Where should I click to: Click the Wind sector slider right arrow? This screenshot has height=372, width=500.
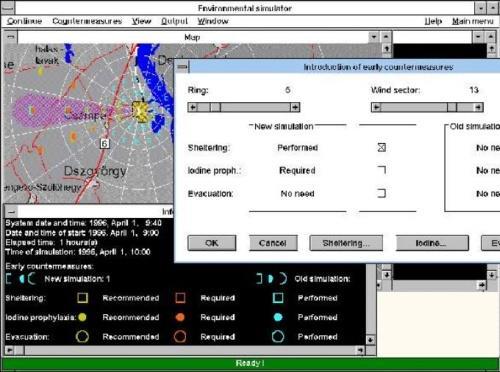pos(478,107)
